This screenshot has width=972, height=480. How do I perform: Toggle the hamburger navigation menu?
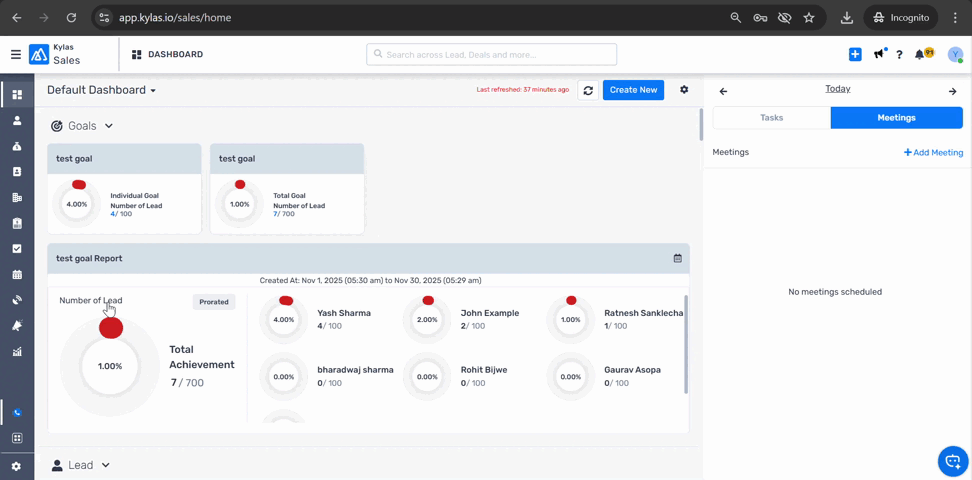(15, 55)
